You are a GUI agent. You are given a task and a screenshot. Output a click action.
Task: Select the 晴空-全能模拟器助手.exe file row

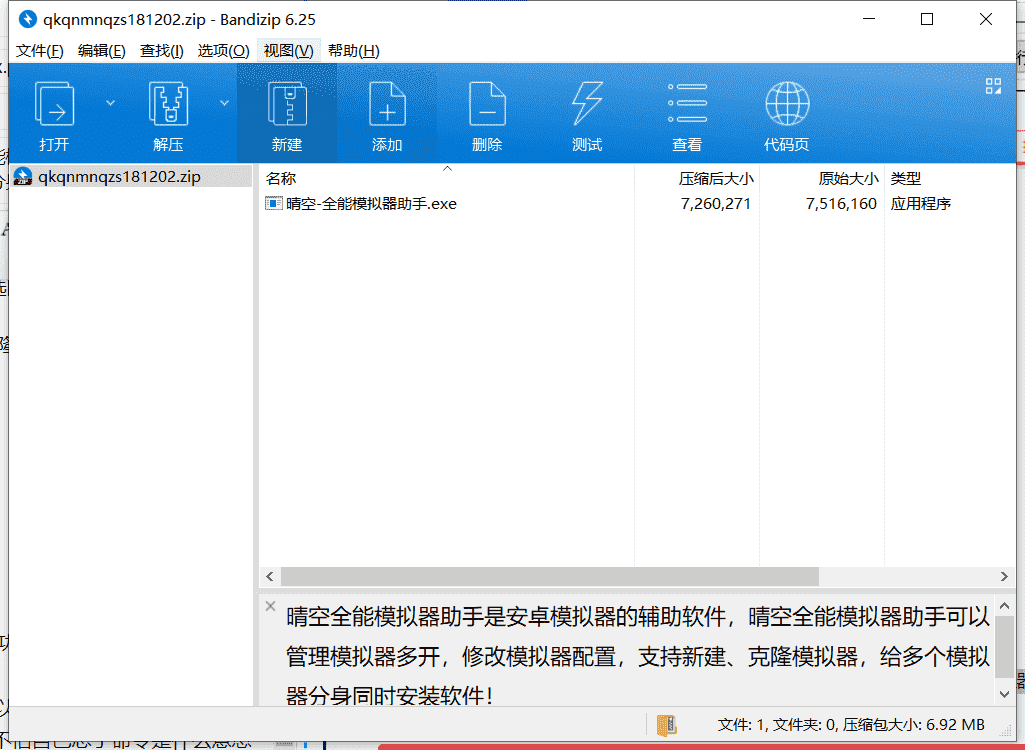coord(636,204)
